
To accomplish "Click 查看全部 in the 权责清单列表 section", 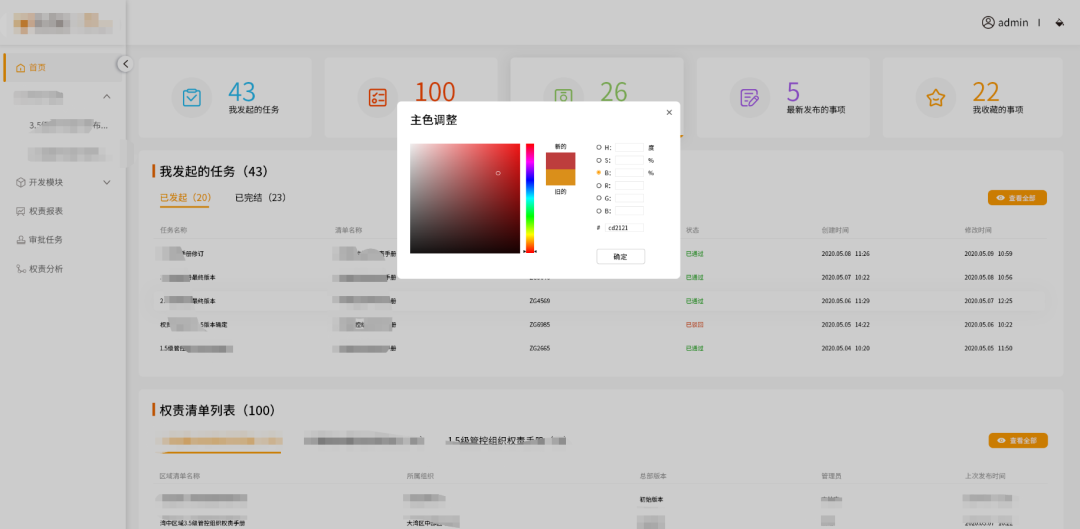I will (1018, 440).
